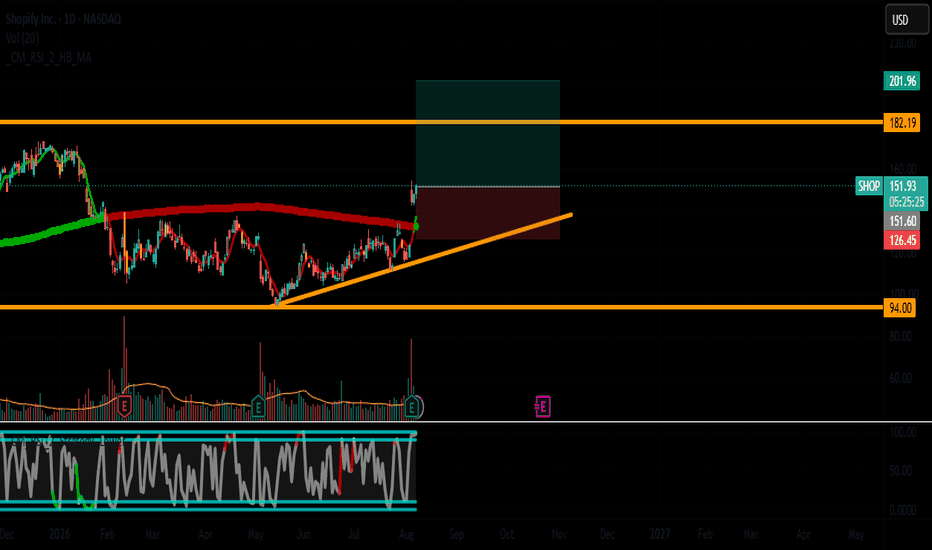Click the gray 151.60 price label
Viewport: 932px width, 550px height.
(x=902, y=221)
